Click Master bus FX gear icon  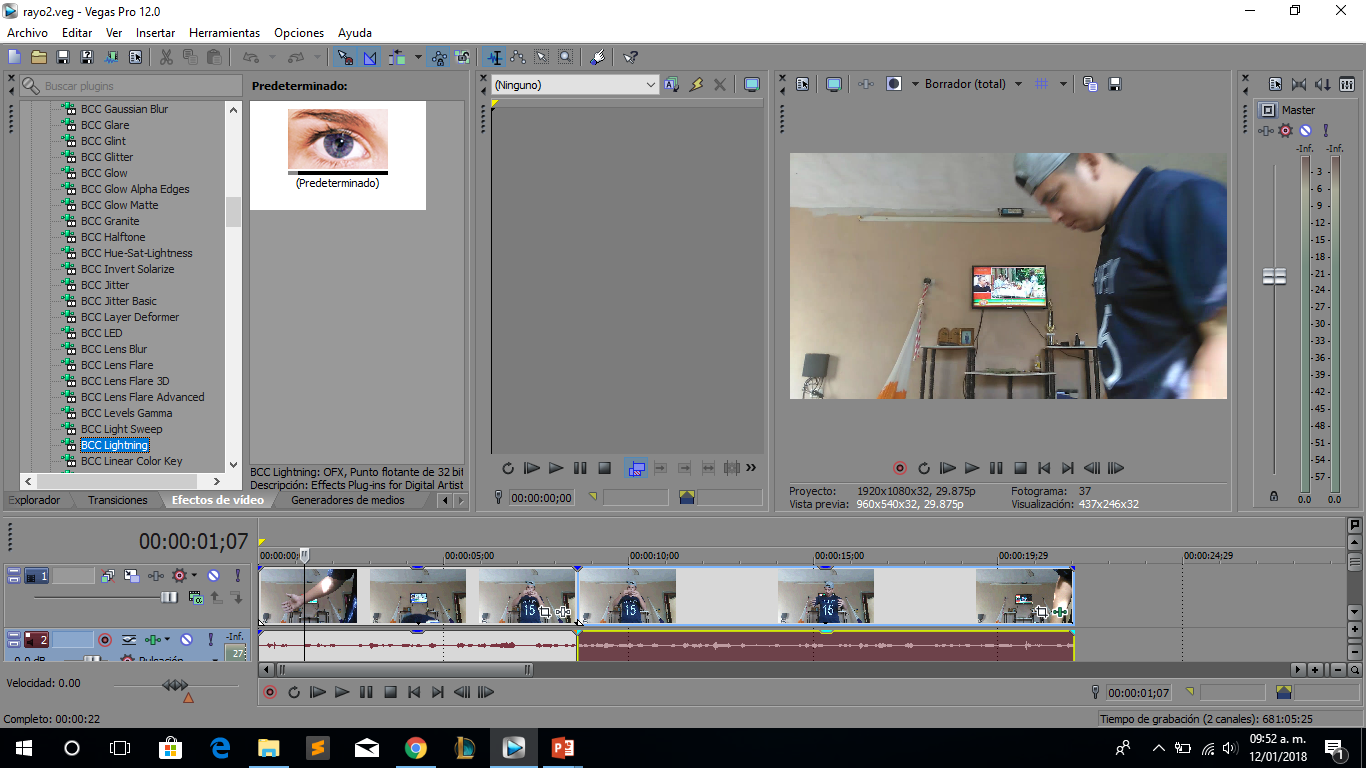[1285, 130]
